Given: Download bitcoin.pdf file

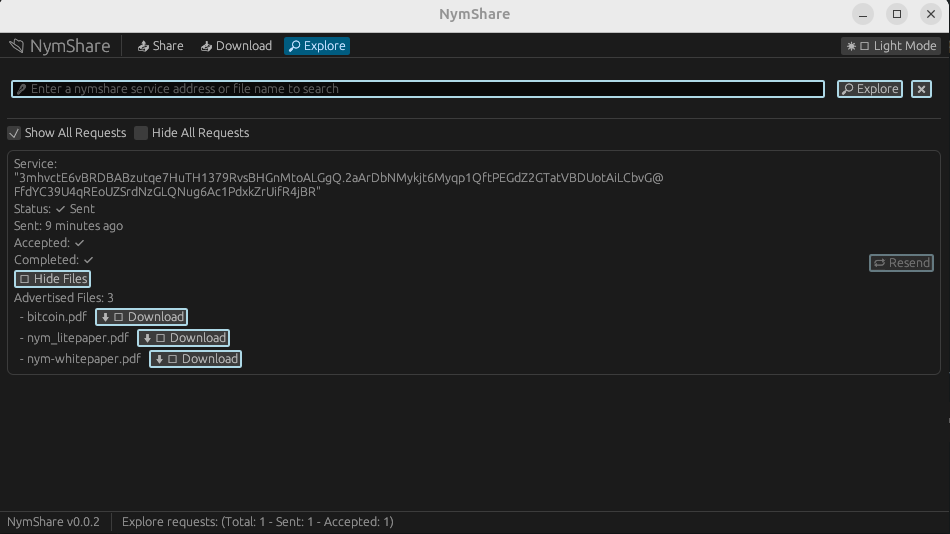Looking at the screenshot, I should pos(142,317).
